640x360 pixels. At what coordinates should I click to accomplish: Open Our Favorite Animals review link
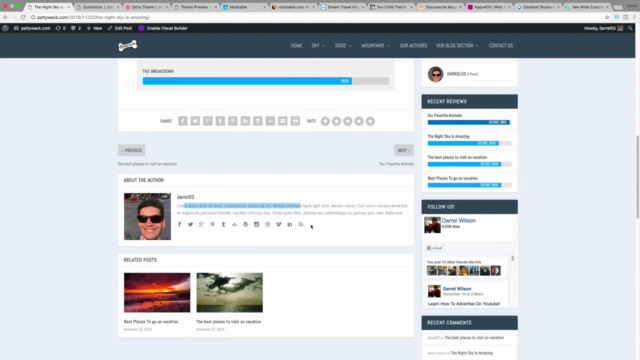[444, 116]
